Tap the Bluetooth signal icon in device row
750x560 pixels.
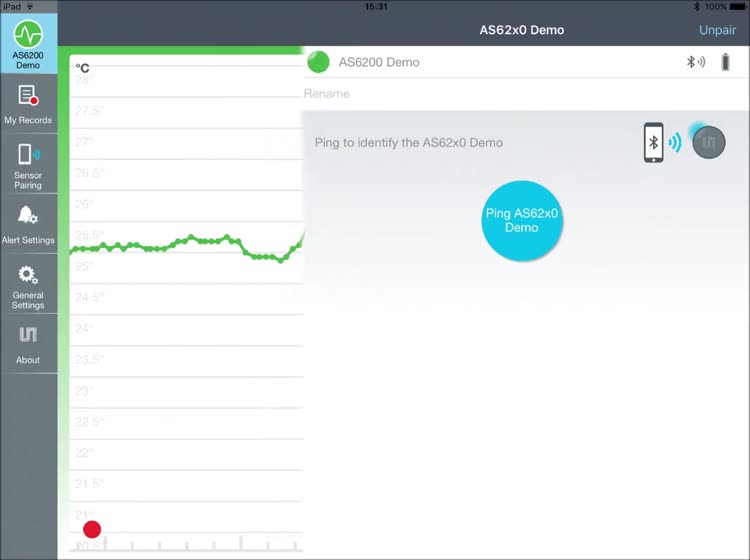(x=694, y=62)
